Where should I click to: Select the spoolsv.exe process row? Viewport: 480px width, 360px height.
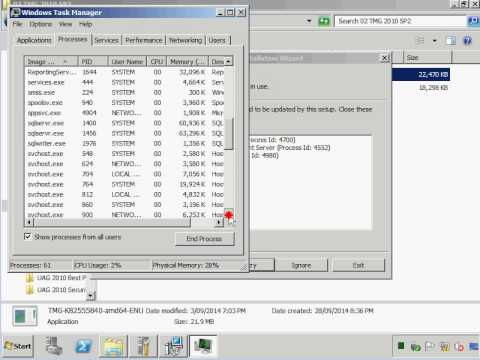click(x=124, y=103)
